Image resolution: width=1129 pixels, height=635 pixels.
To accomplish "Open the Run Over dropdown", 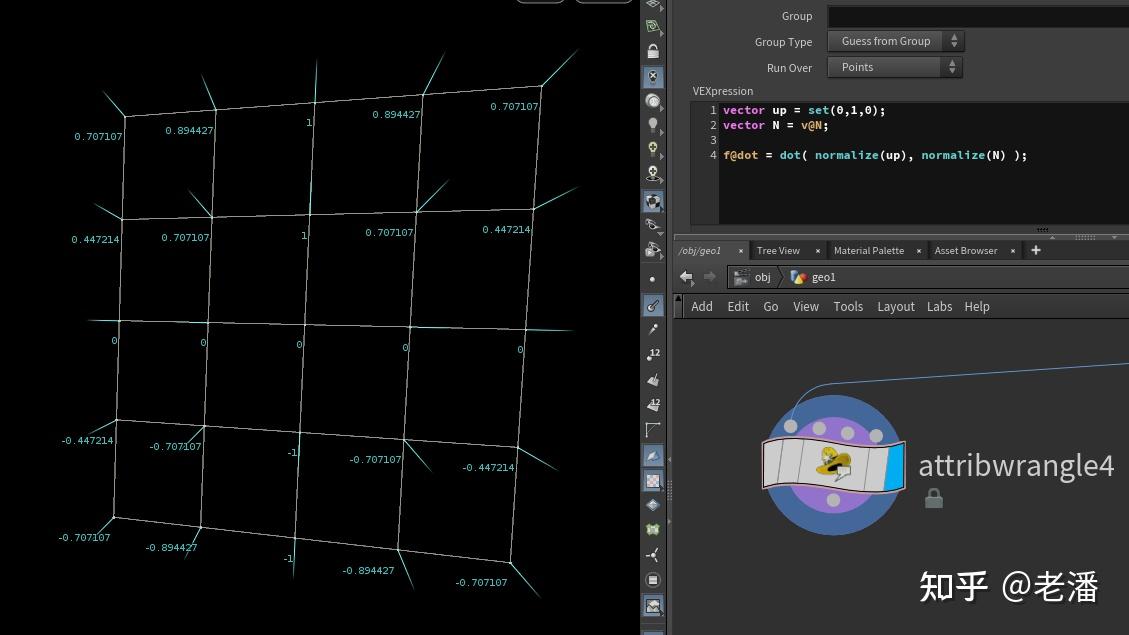I will pos(895,67).
